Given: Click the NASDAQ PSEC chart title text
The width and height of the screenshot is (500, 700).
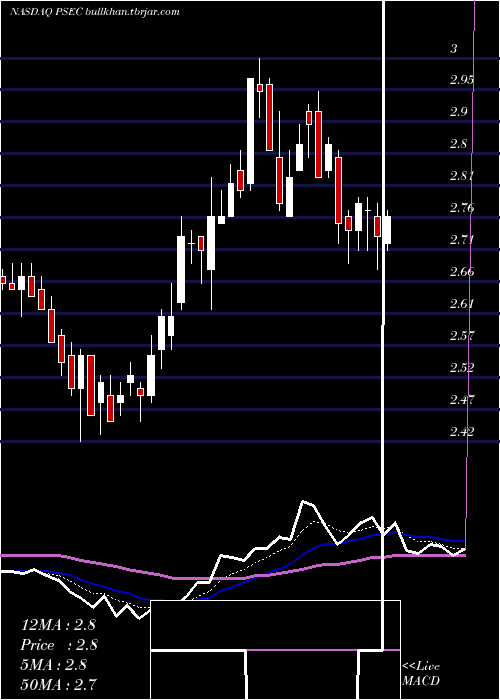Looking at the screenshot, I should [95, 12].
